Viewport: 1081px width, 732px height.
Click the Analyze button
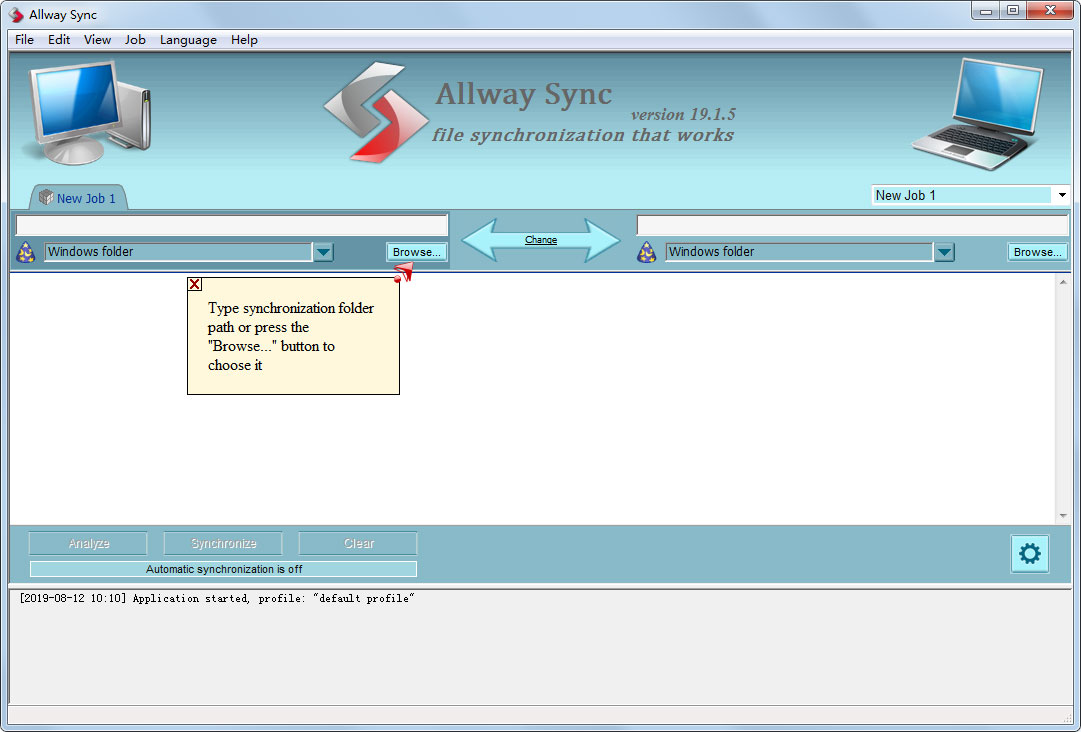(87, 543)
